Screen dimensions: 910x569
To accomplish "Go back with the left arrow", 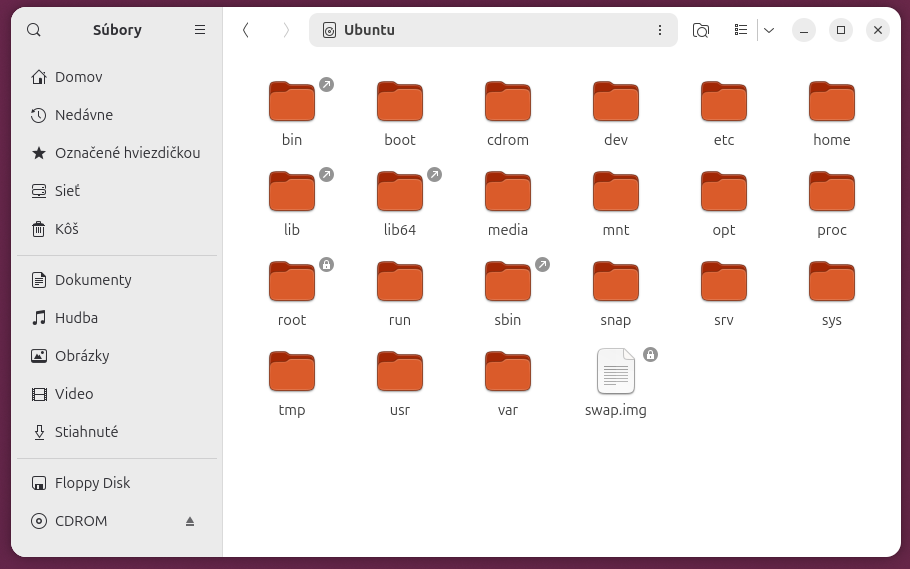I will [x=245, y=30].
